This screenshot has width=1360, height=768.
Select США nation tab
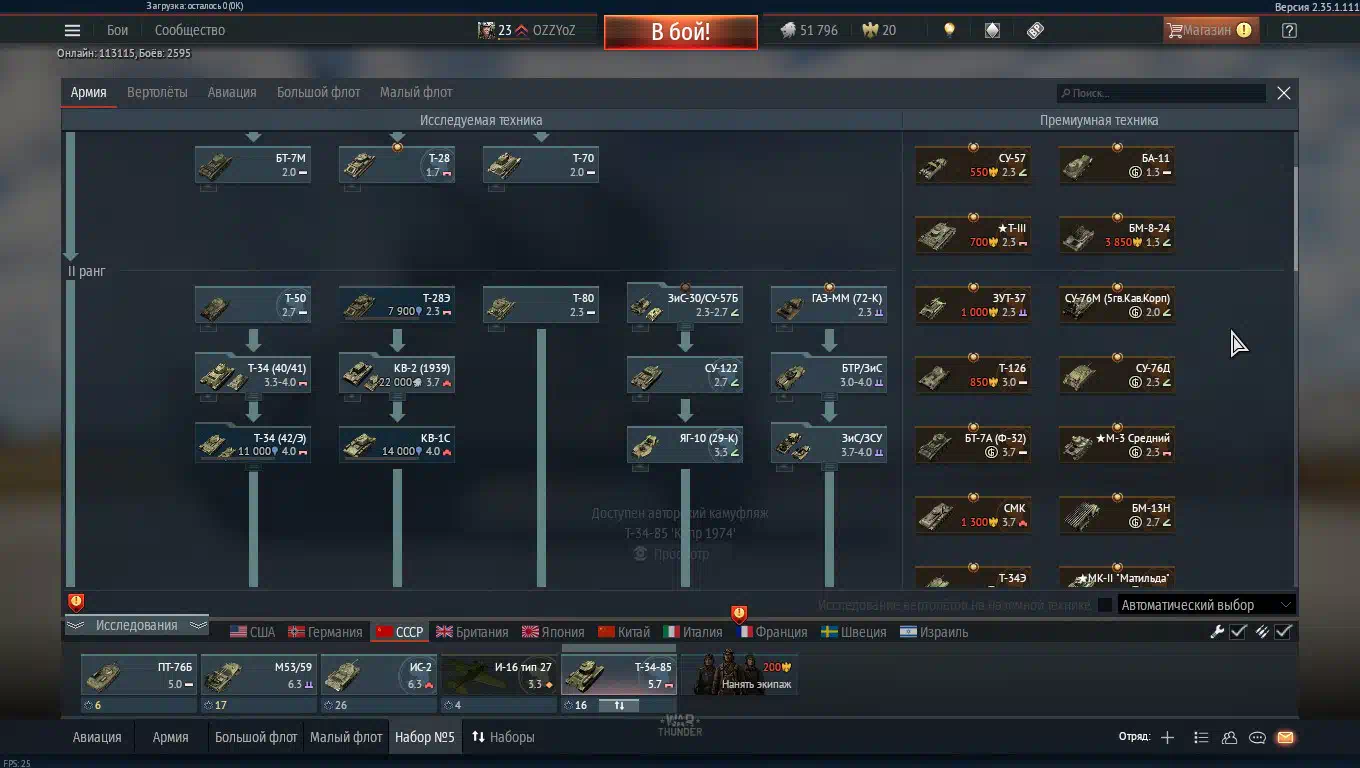click(252, 632)
